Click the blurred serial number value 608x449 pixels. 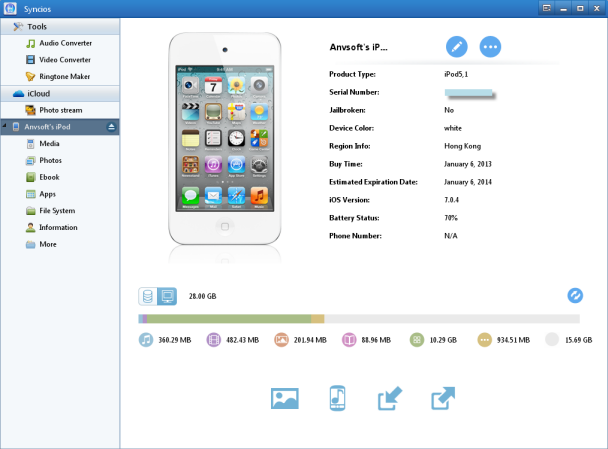click(x=468, y=92)
